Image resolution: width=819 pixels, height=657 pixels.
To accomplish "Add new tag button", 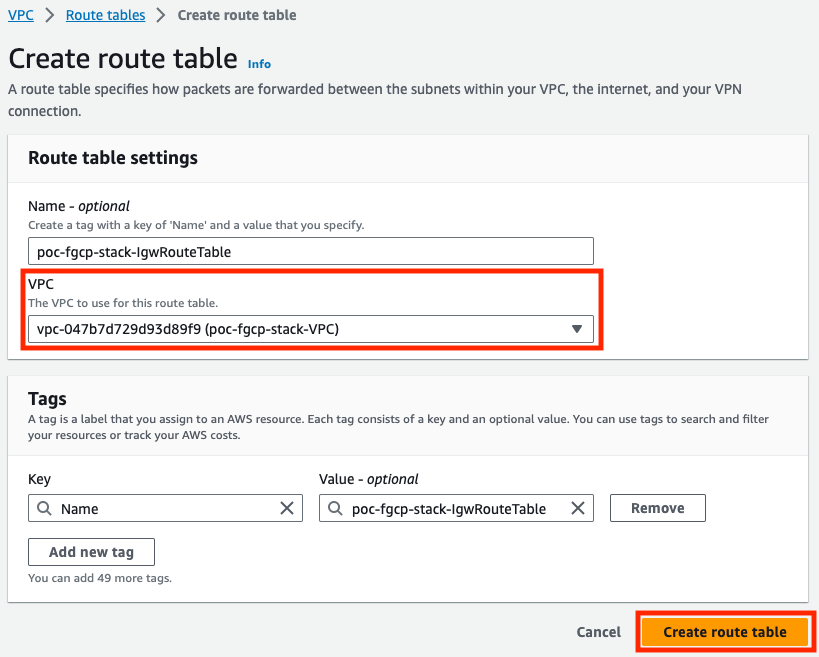I will pos(91,552).
